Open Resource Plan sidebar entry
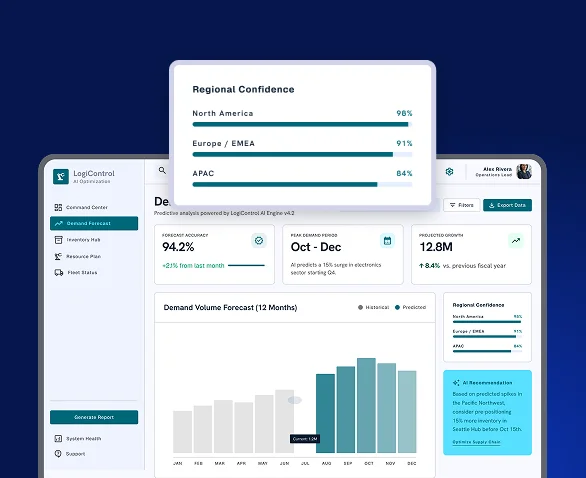Screen dimensions: 586x478 pyautogui.click(x=94, y=256)
